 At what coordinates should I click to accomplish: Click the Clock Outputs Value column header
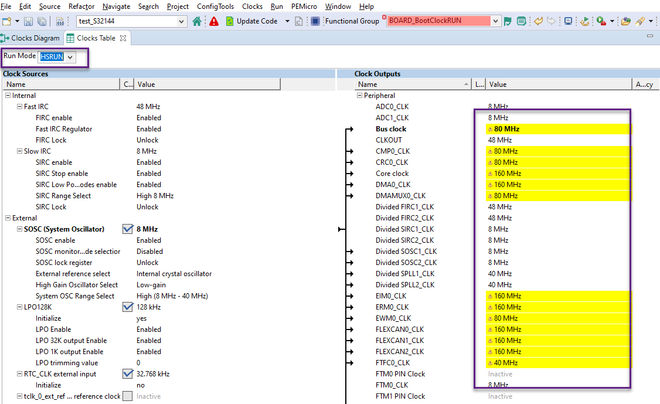(559, 84)
